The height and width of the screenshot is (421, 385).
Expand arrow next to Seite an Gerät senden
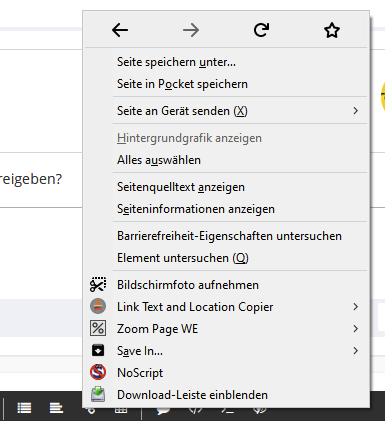click(x=356, y=111)
